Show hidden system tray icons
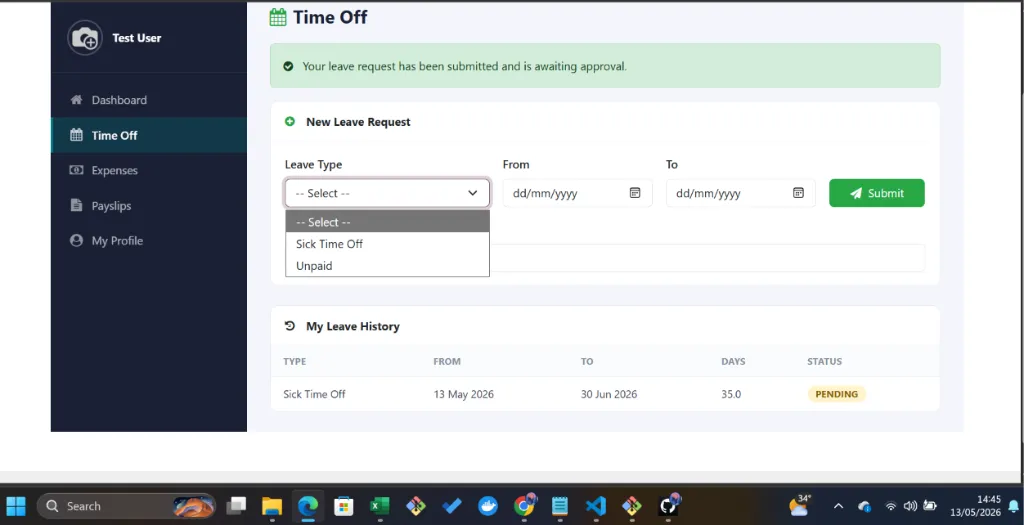1024x525 pixels. pyautogui.click(x=839, y=506)
